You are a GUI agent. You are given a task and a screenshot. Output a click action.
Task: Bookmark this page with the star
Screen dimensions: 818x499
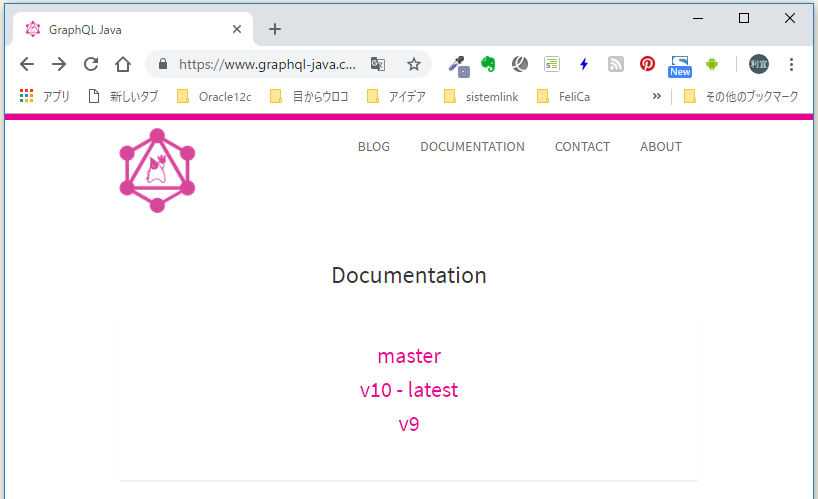[x=414, y=64]
